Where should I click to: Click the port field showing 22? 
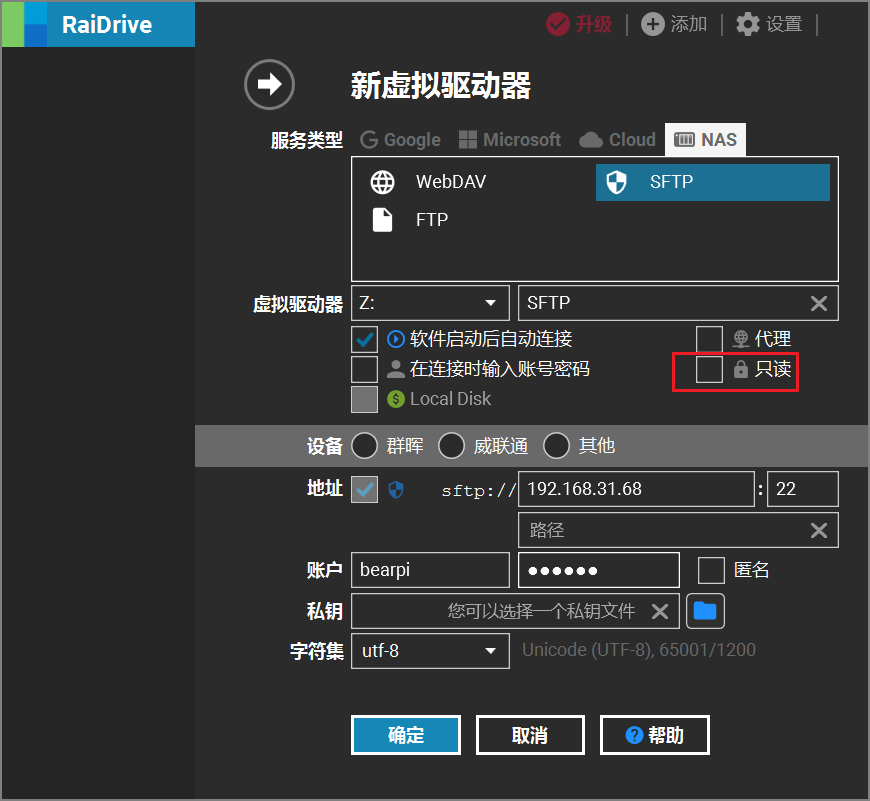click(x=802, y=489)
